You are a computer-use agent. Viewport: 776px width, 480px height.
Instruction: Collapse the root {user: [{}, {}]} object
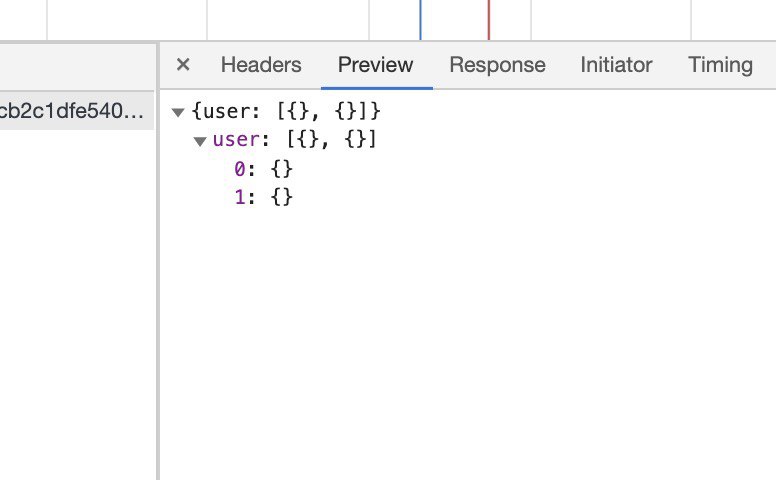[178, 112]
